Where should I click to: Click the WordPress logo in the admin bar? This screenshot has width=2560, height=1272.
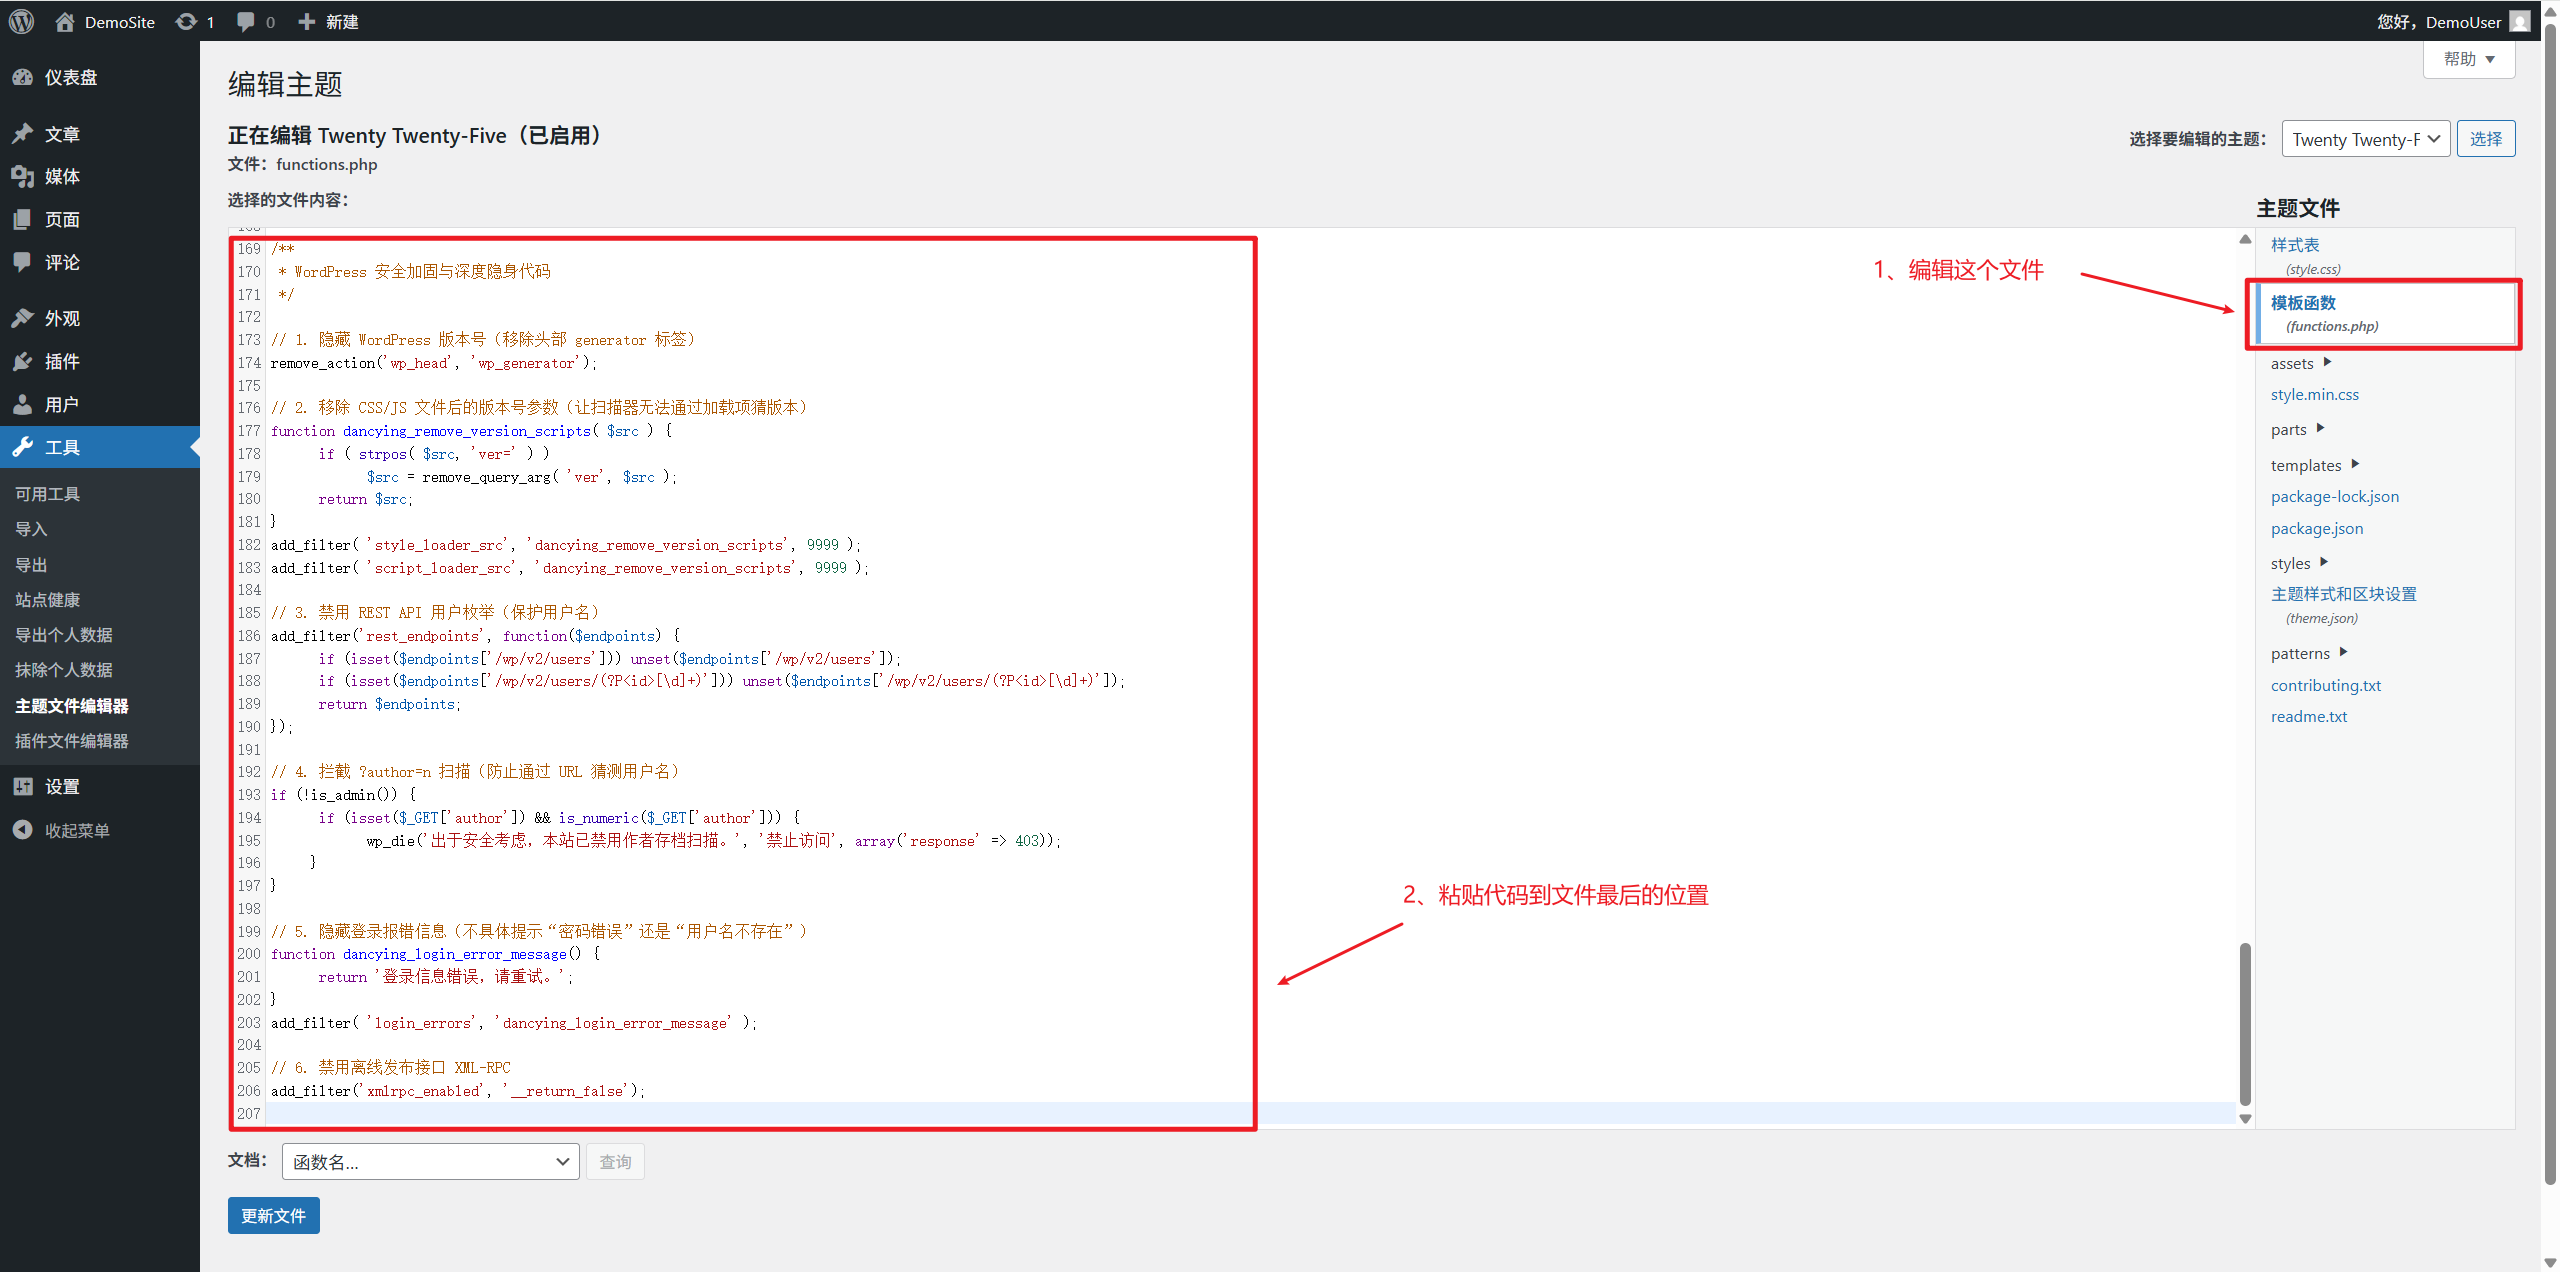[21, 21]
